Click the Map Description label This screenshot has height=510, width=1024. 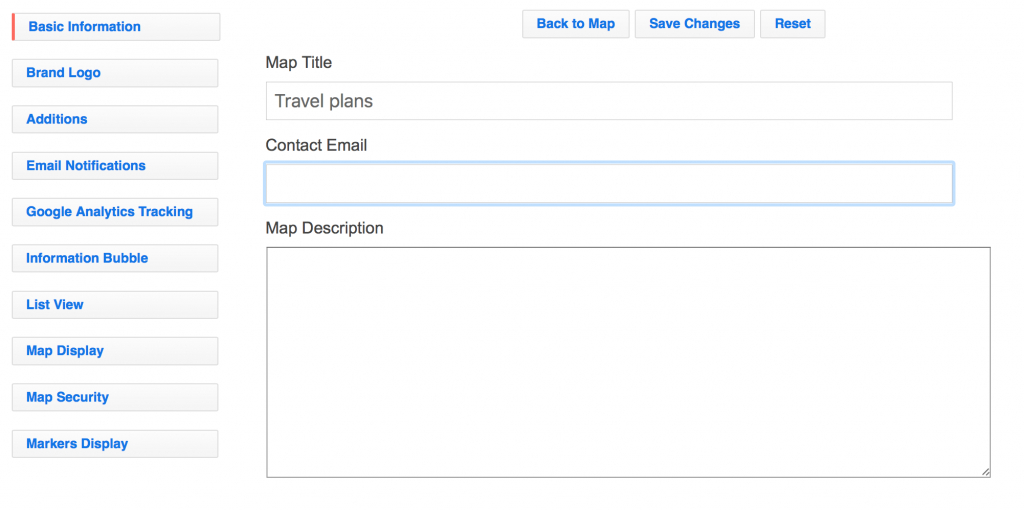coord(324,229)
